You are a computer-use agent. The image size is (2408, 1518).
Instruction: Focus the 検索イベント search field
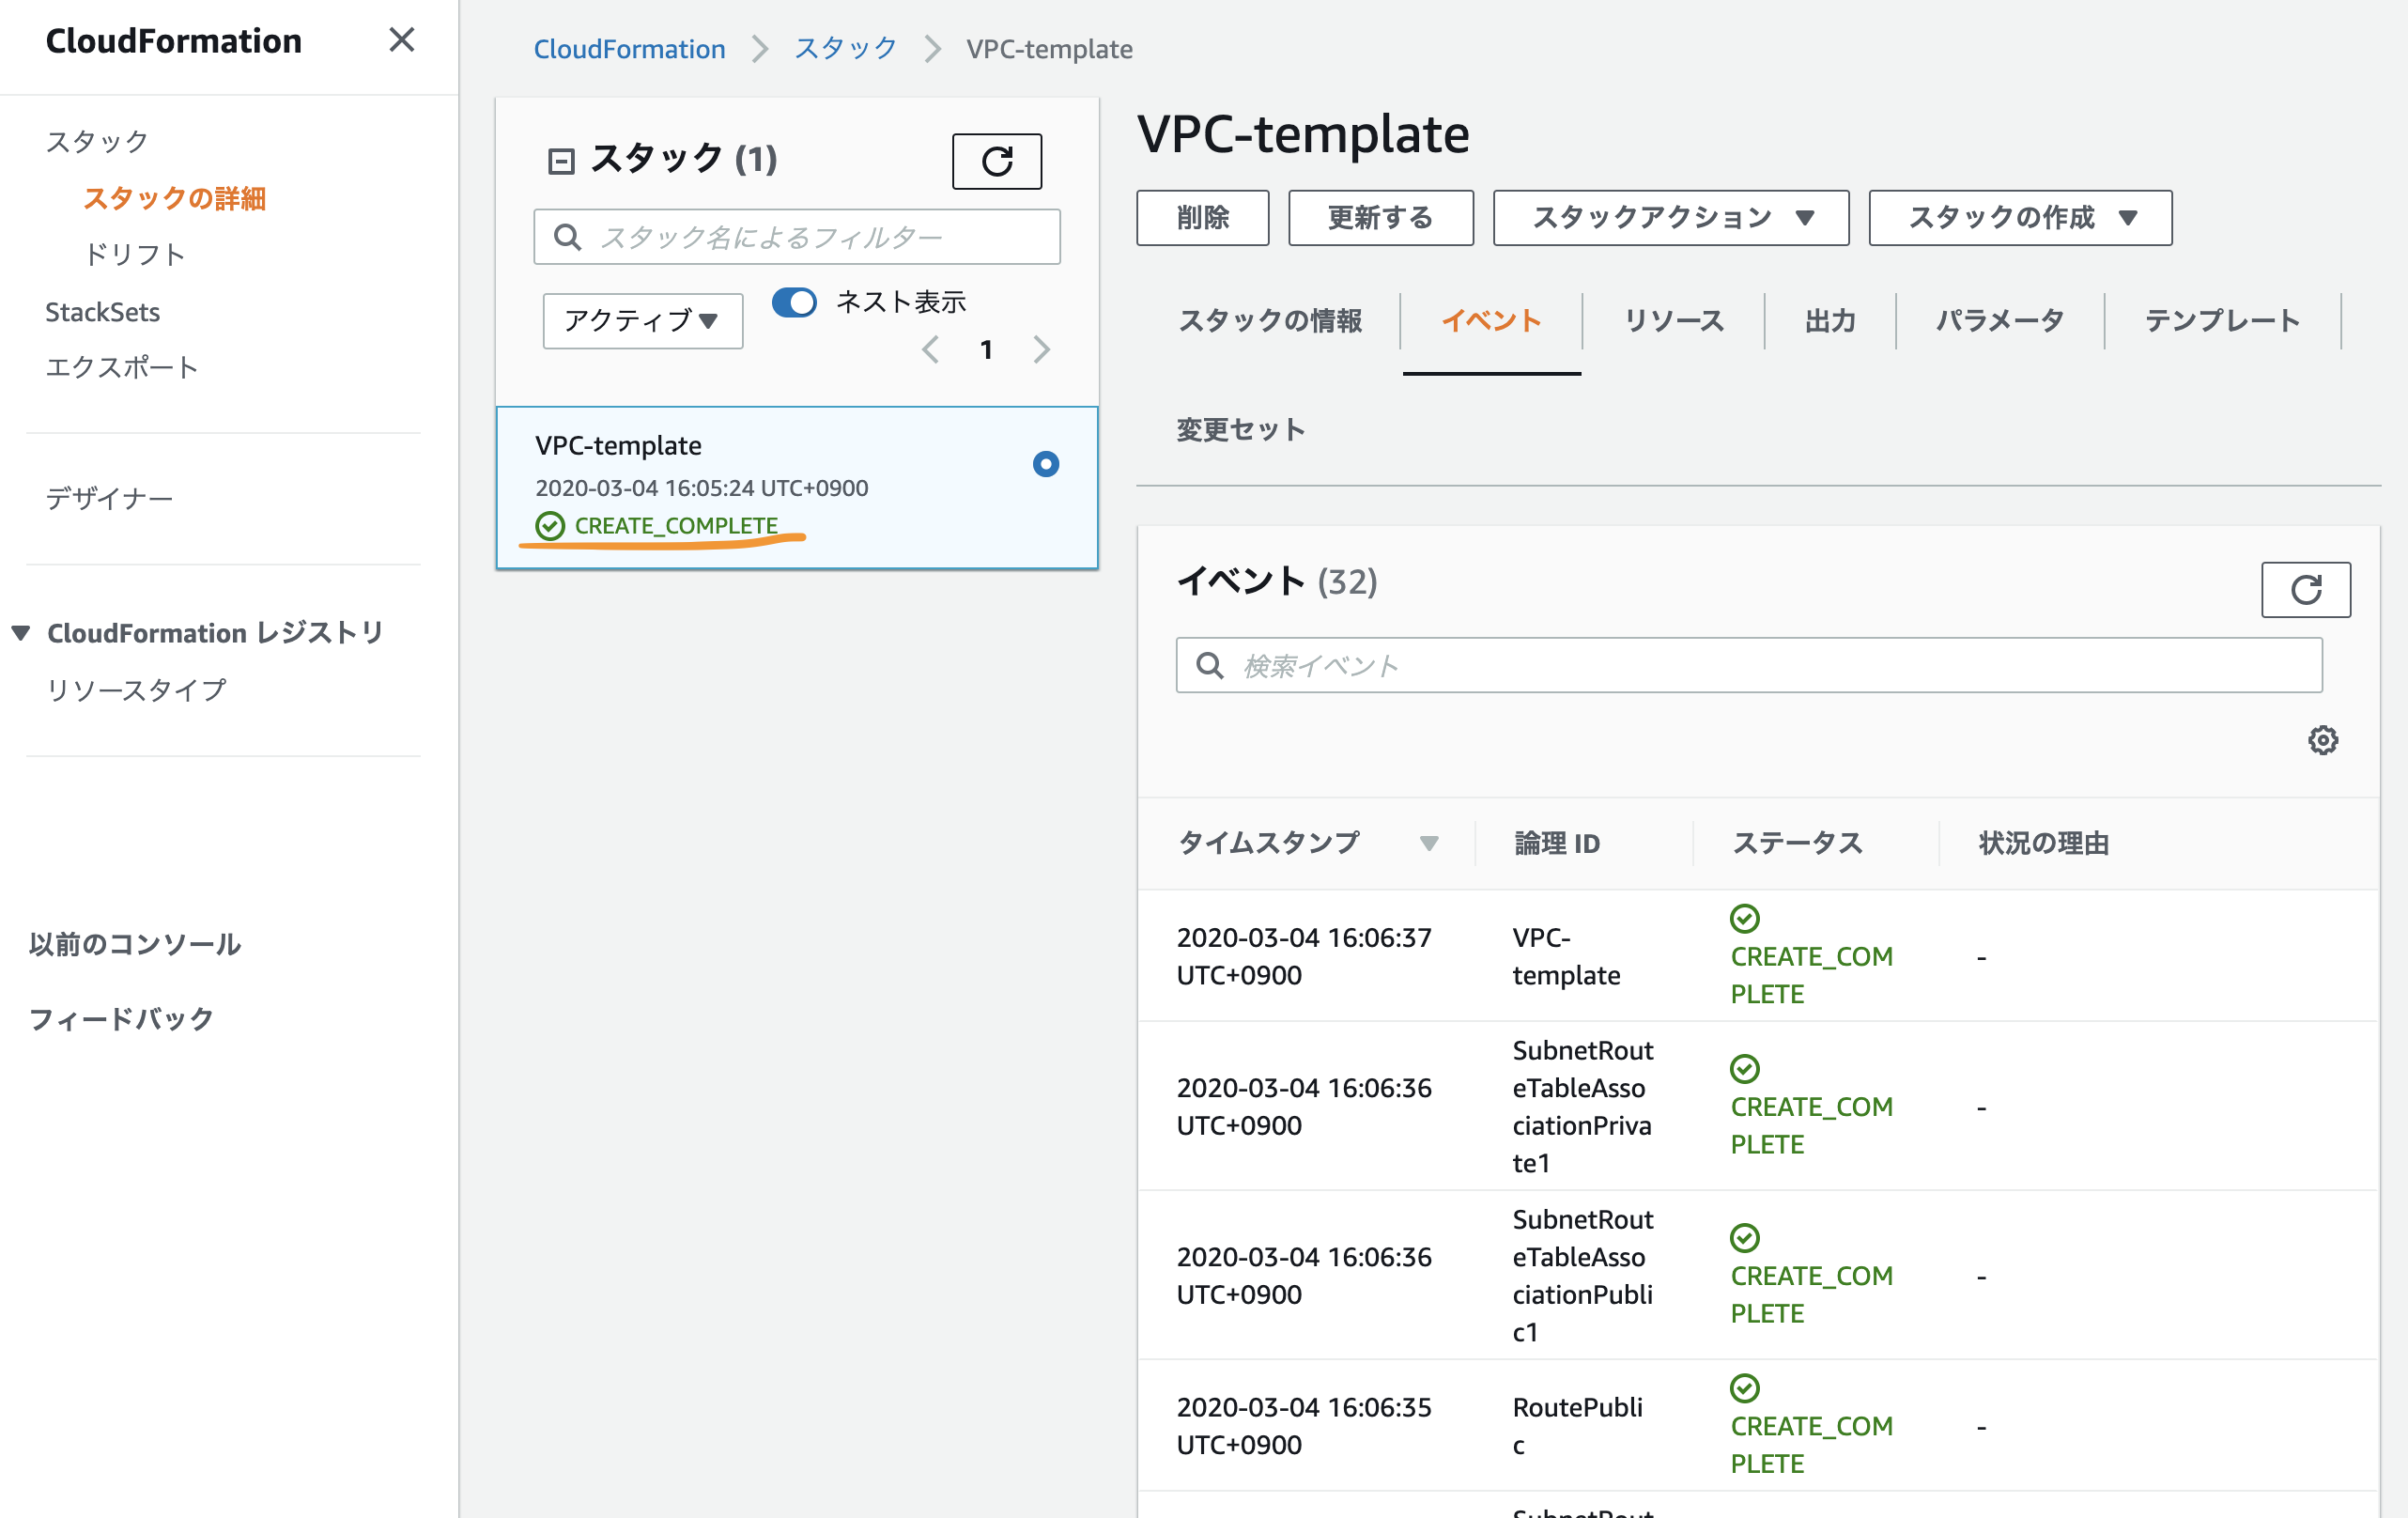coord(1748,665)
